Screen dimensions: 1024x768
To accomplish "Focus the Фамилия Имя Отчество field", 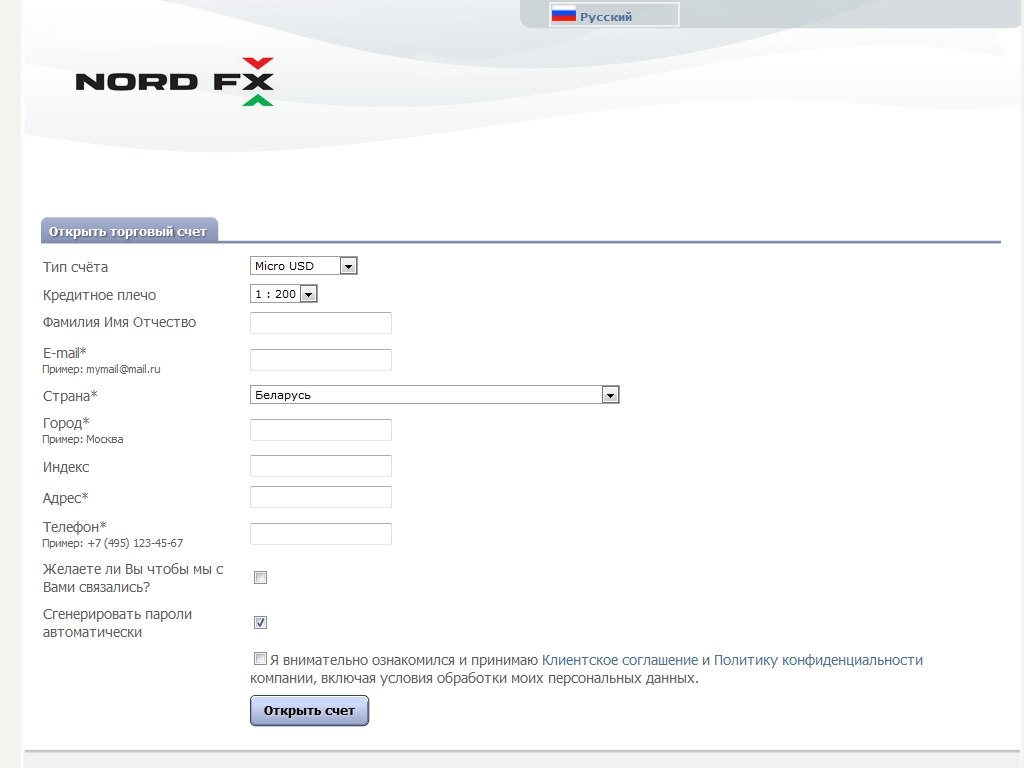I will [x=320, y=323].
